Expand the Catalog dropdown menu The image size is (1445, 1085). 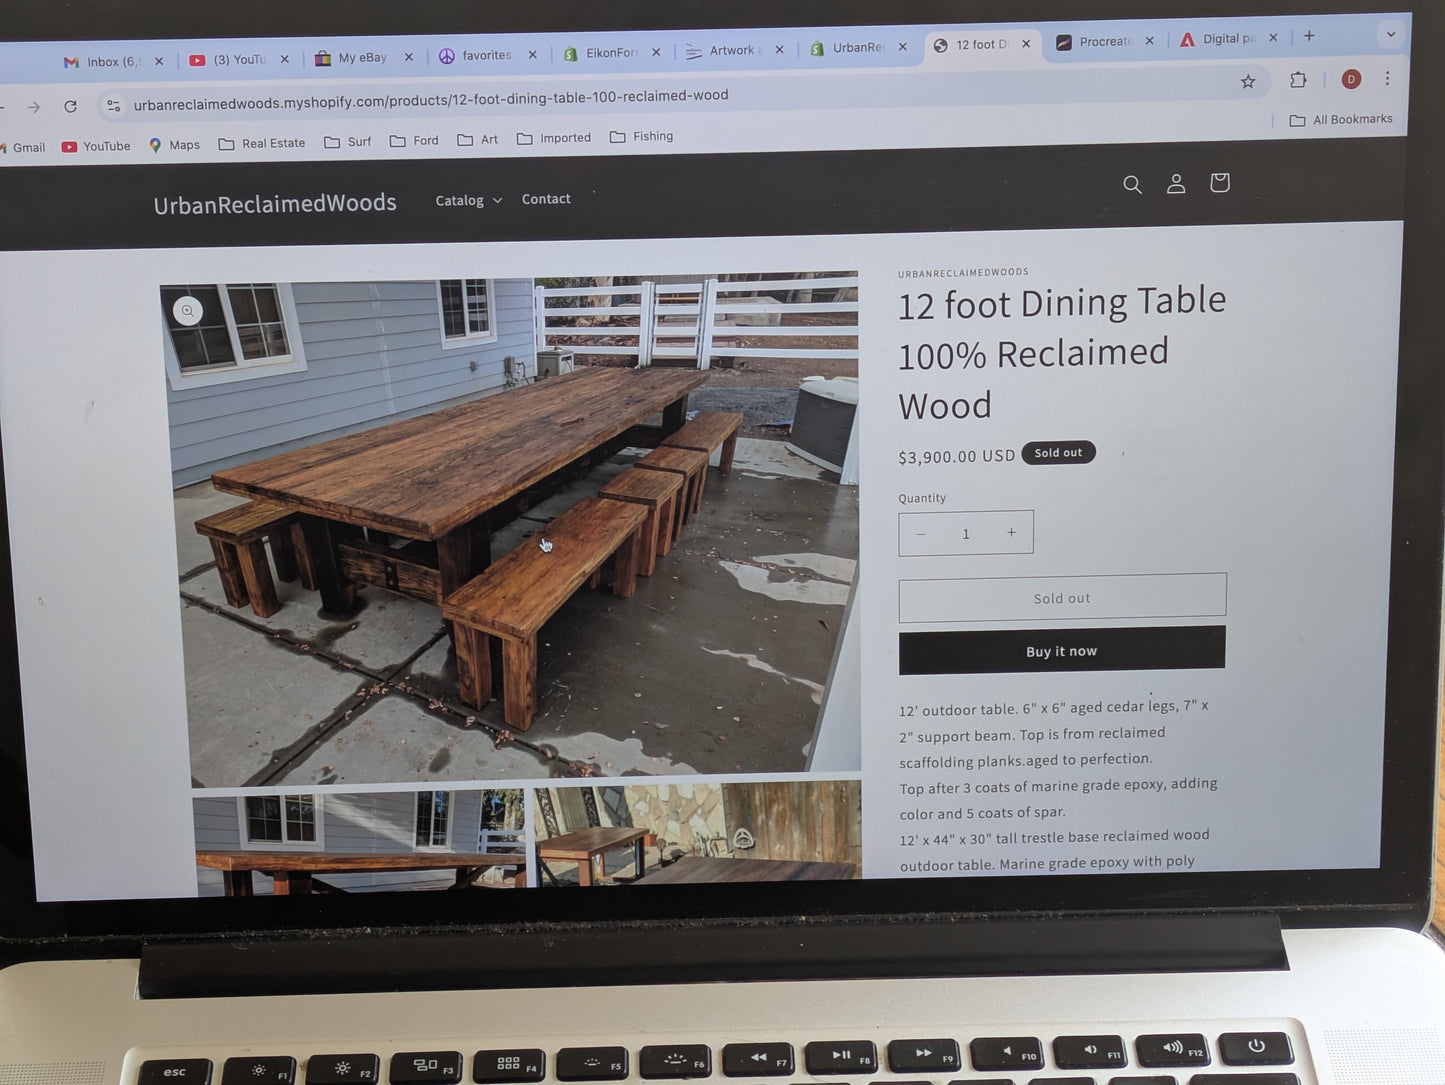[468, 200]
